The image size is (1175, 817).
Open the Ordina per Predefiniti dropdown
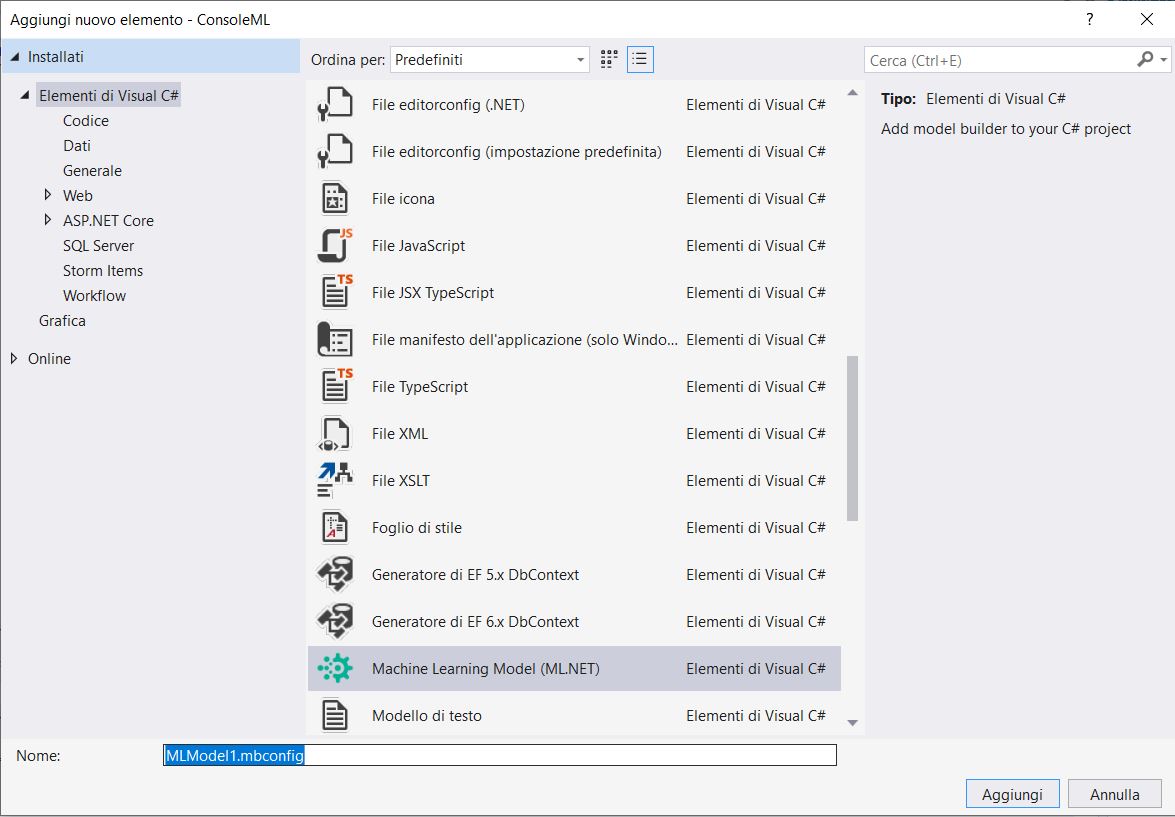click(x=489, y=60)
